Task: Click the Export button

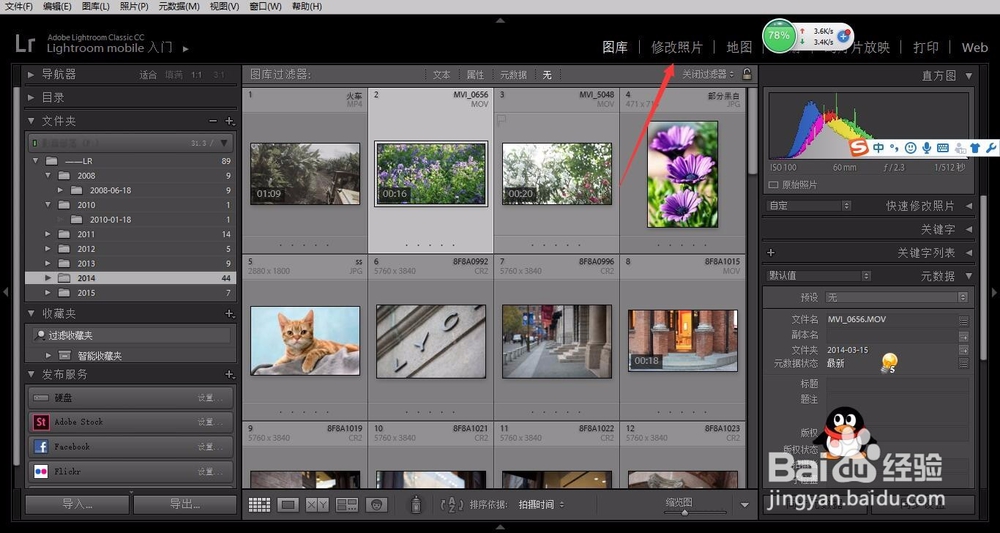Action: click(x=185, y=504)
